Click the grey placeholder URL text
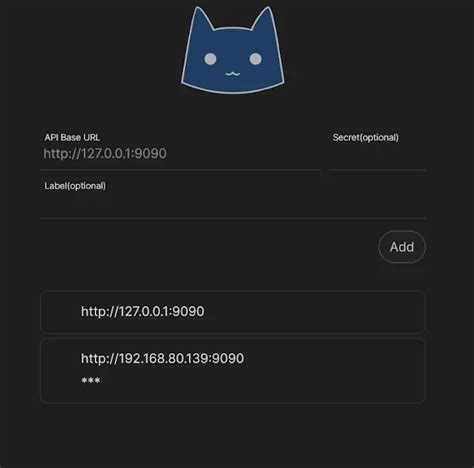 click(105, 154)
